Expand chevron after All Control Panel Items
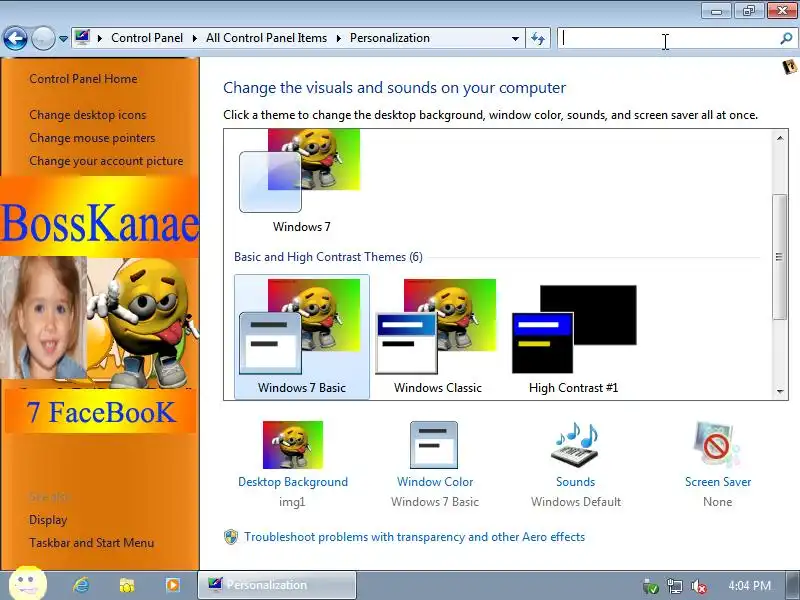800x600 pixels. coord(338,38)
